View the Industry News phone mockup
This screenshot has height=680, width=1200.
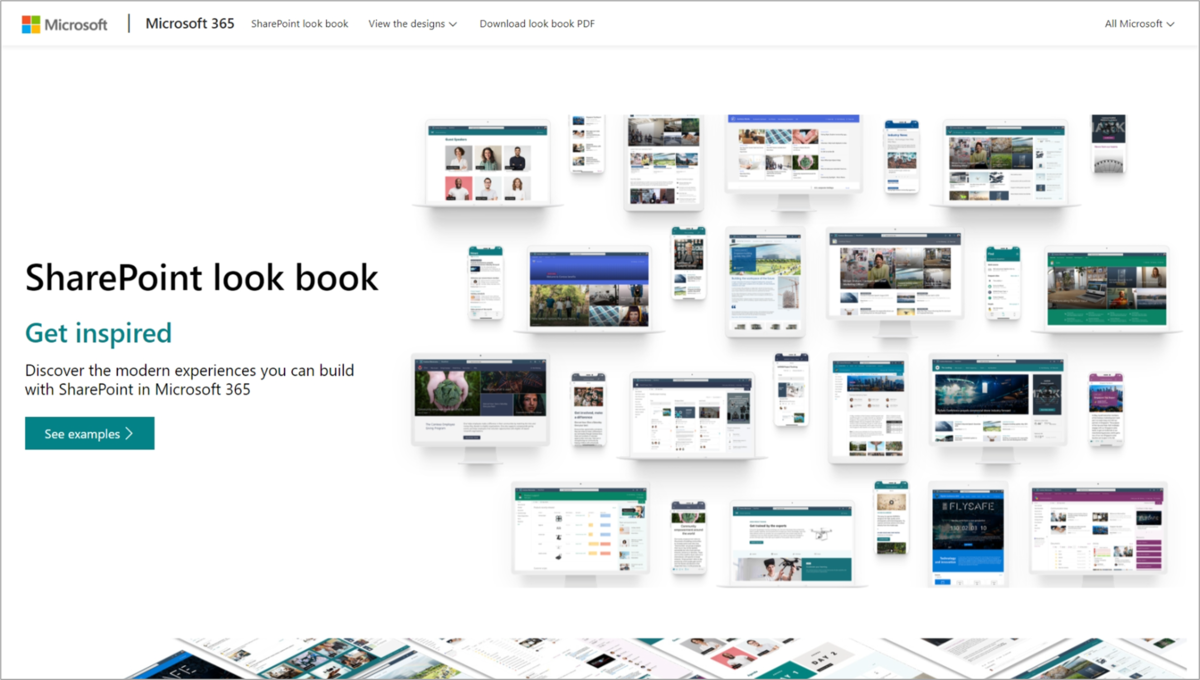901,155
